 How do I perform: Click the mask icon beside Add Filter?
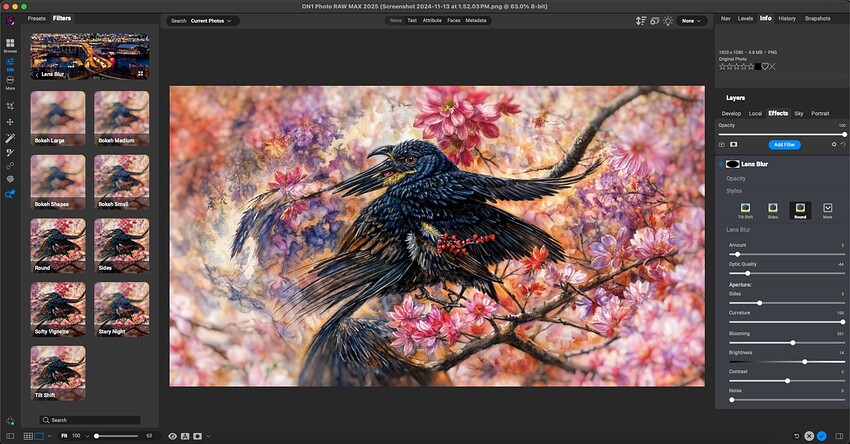[x=733, y=145]
